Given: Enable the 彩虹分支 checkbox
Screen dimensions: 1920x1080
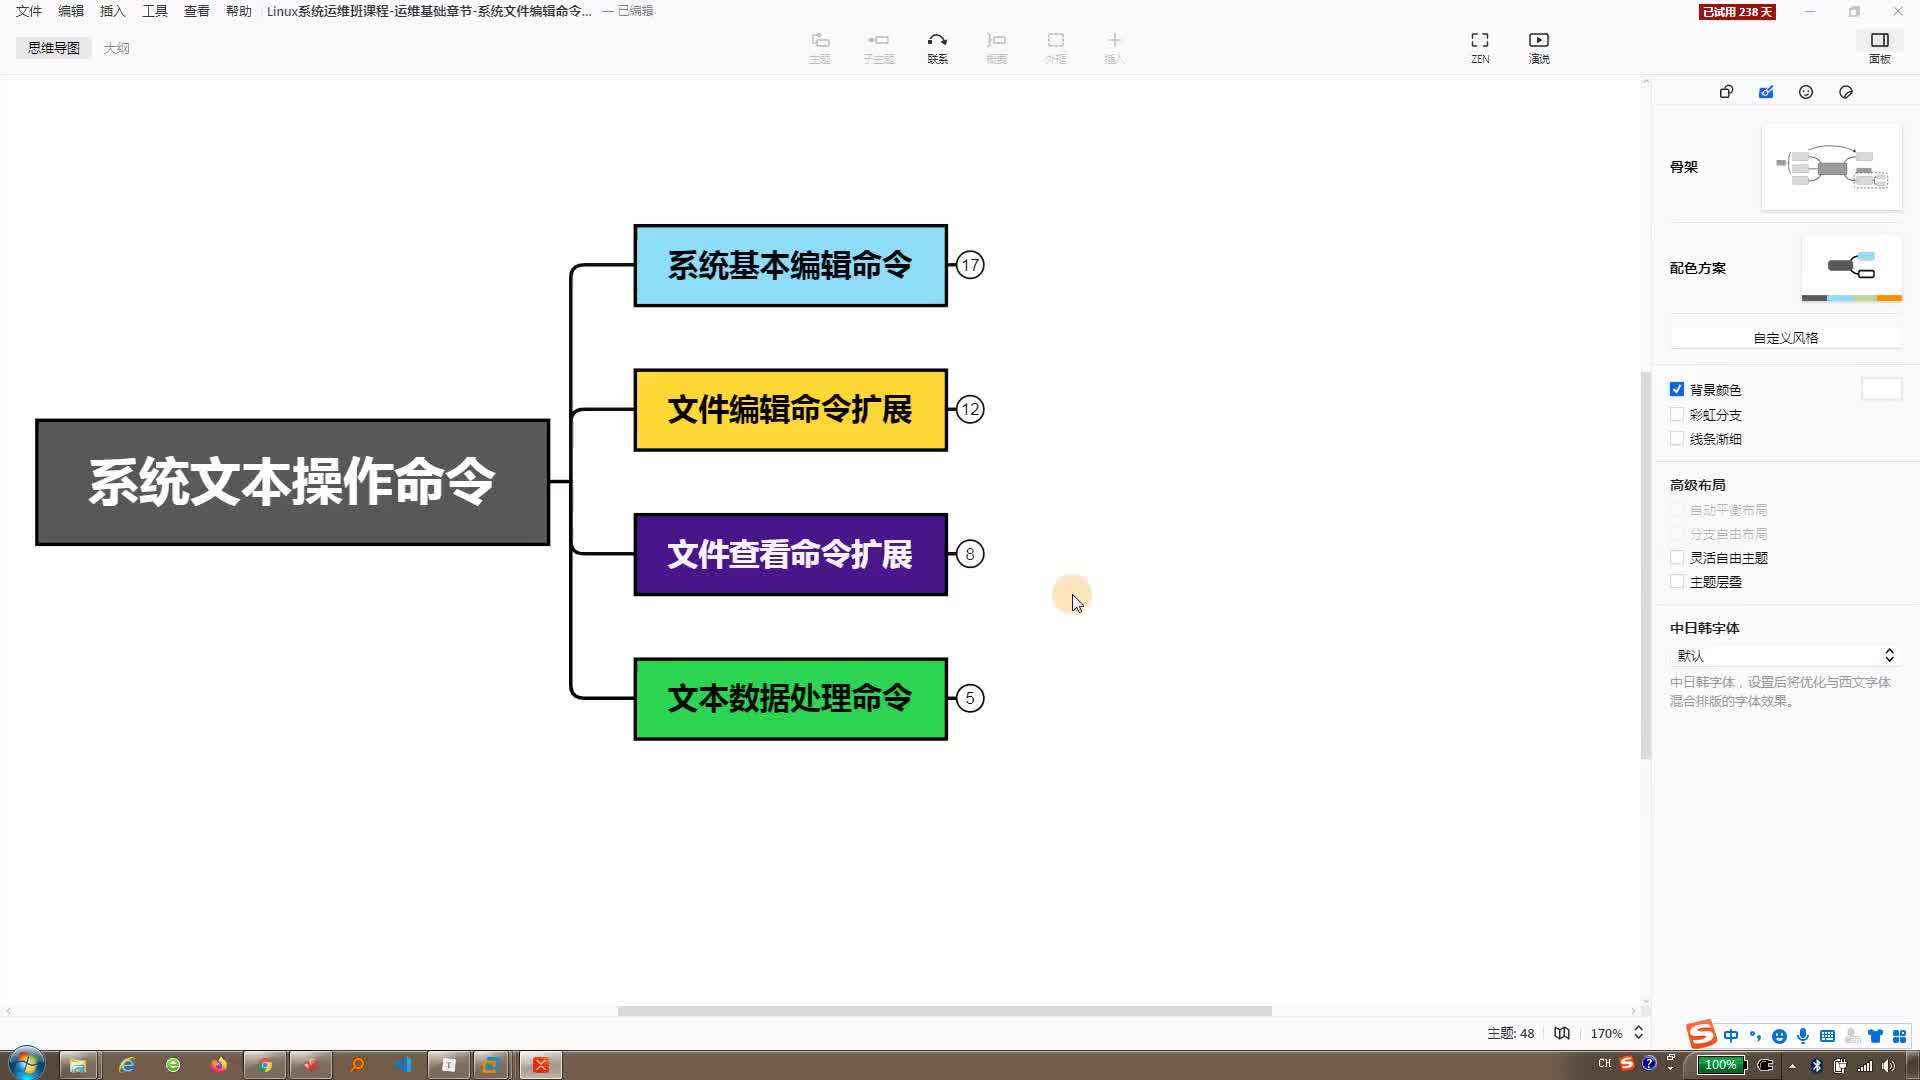Looking at the screenshot, I should point(1677,414).
